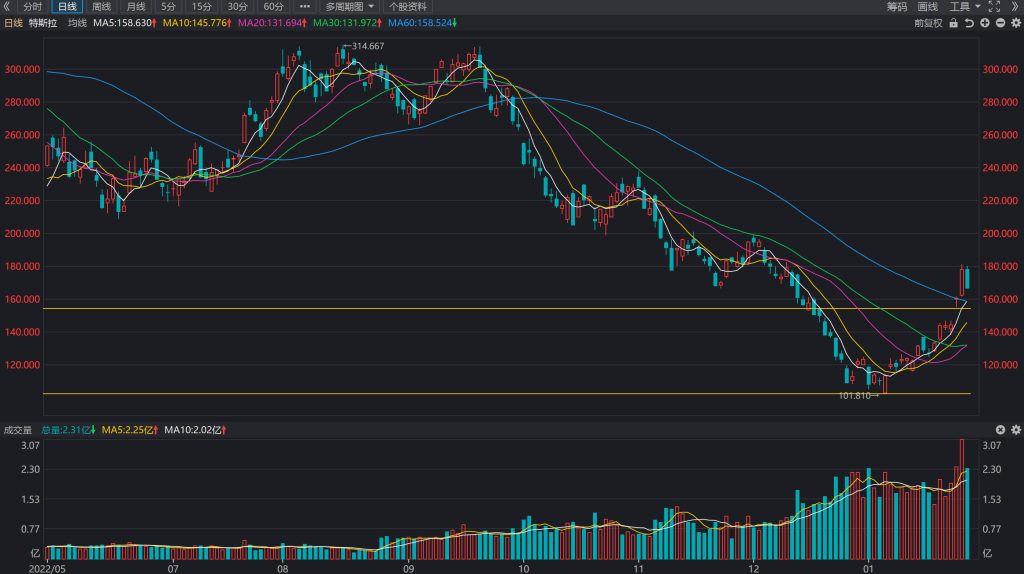Toggle the 前复权 adjustment mode
This screenshot has width=1024, height=574.
click(928, 23)
